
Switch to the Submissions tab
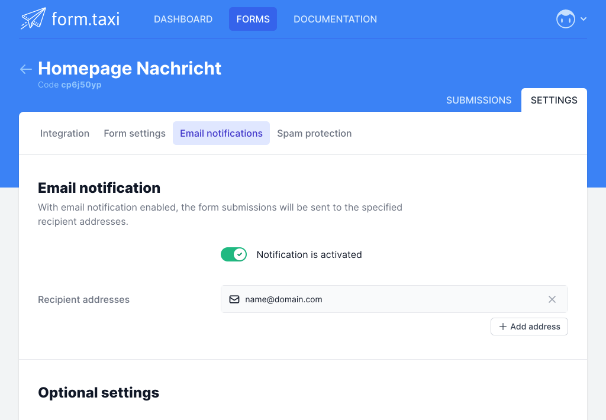[x=479, y=100]
